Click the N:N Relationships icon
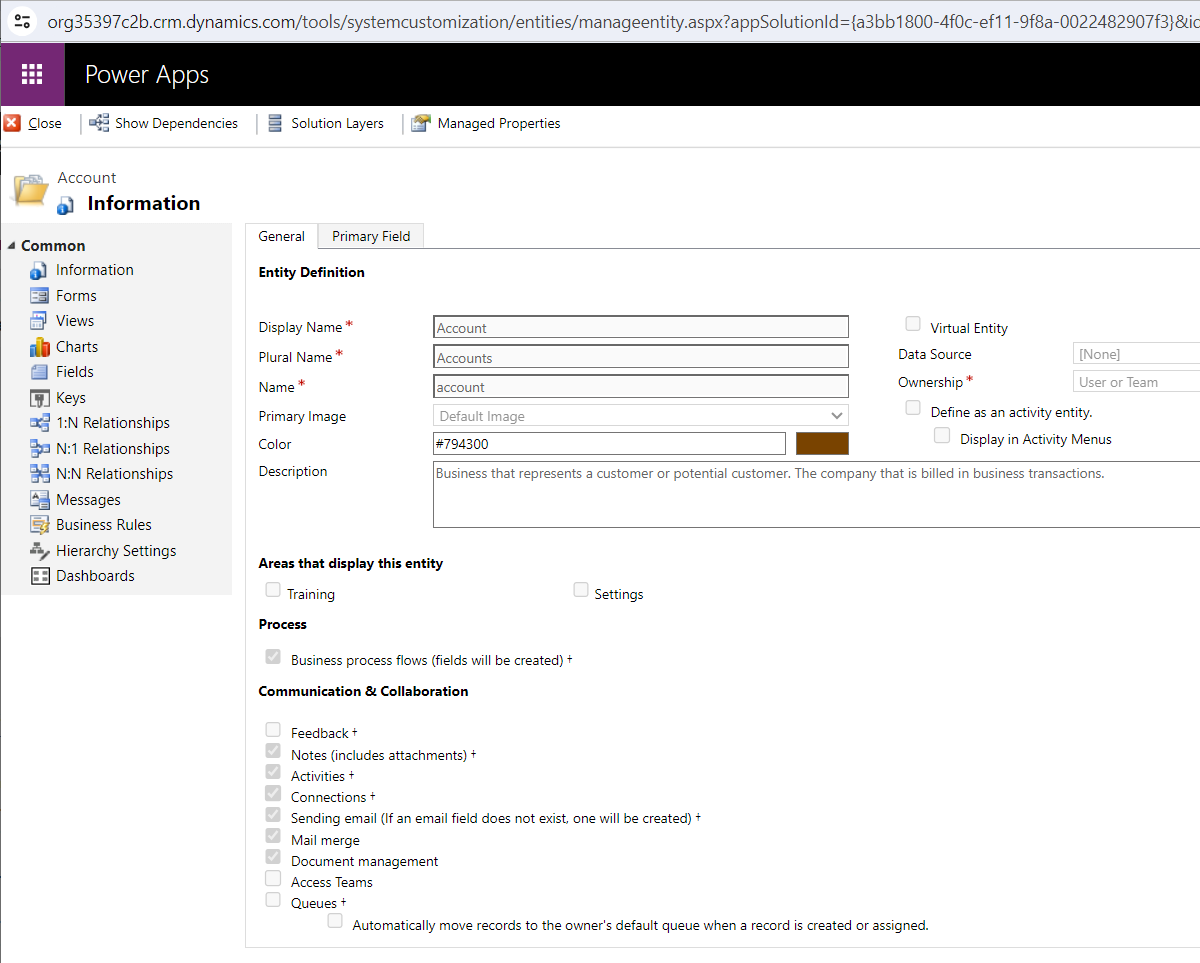Viewport: 1200px width, 963px height. click(39, 474)
